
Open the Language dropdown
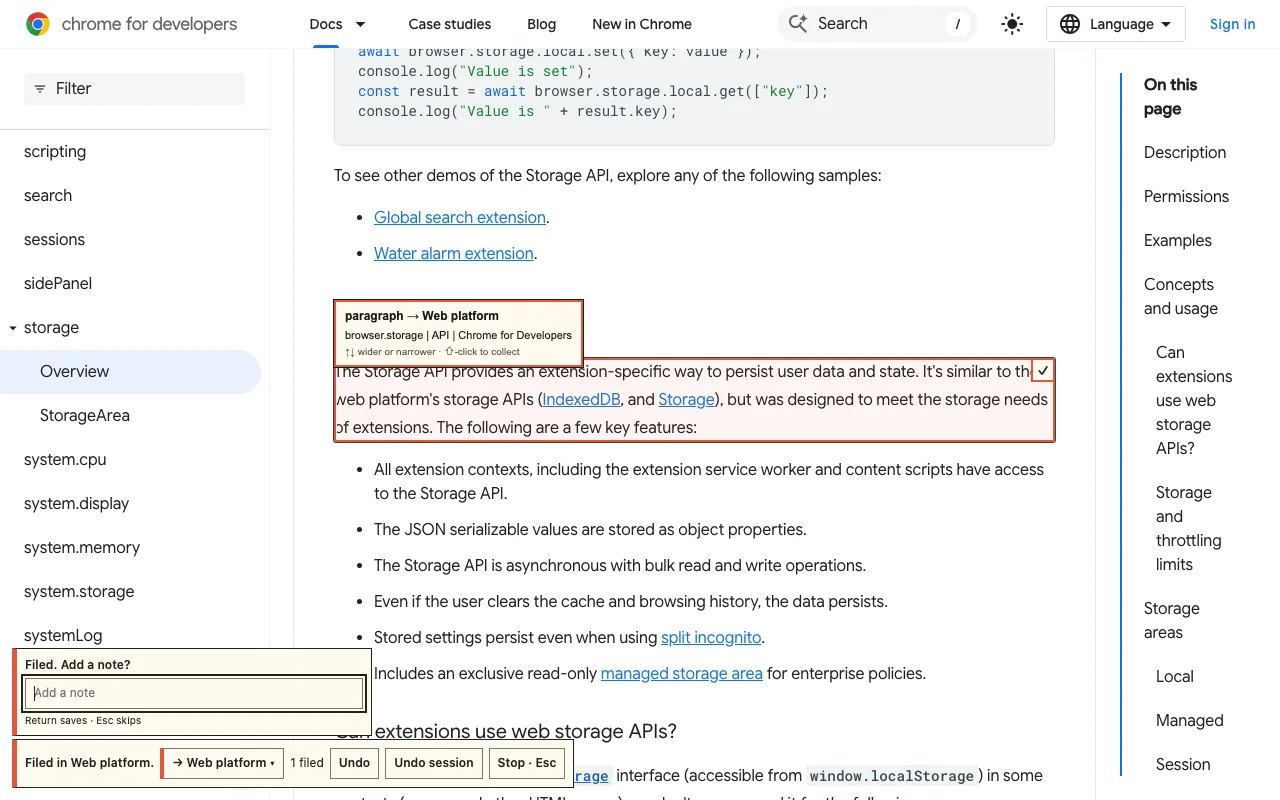[1116, 24]
